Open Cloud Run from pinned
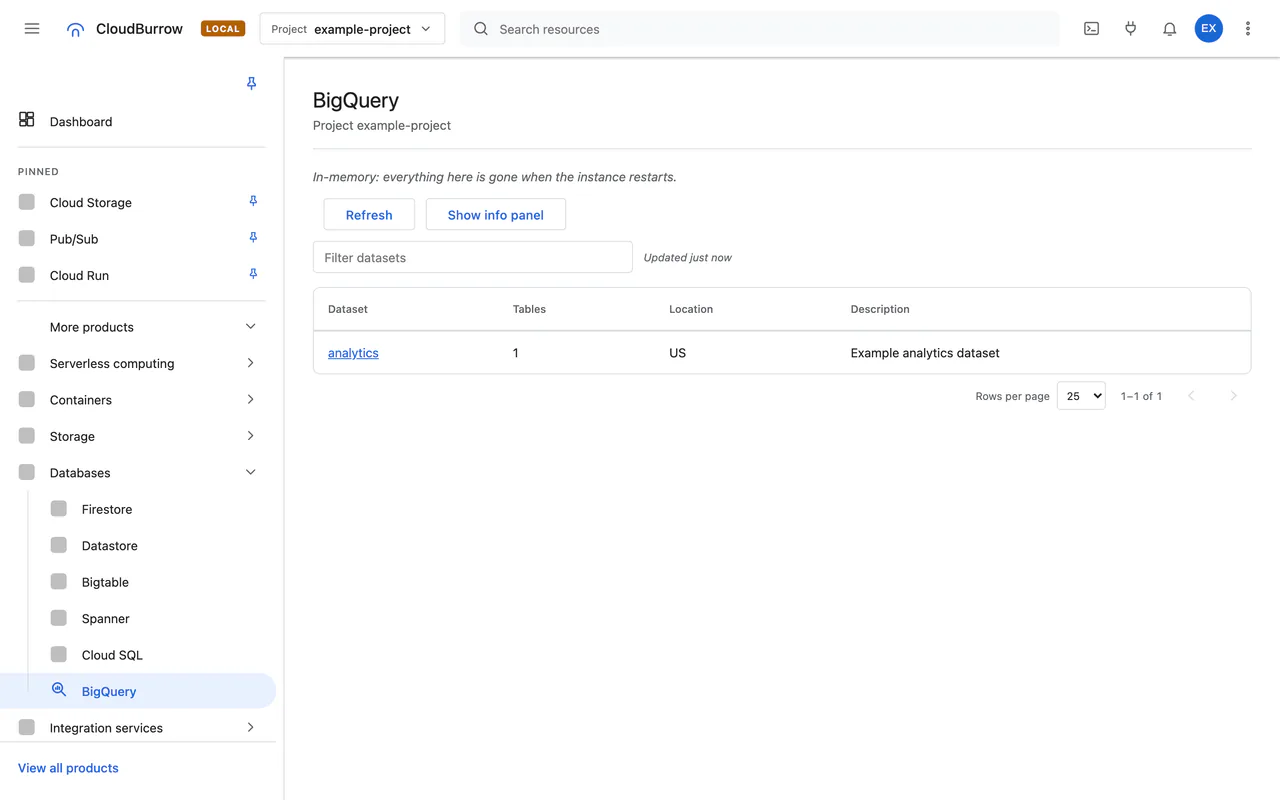Viewport: 1280px width, 800px height. (79, 276)
